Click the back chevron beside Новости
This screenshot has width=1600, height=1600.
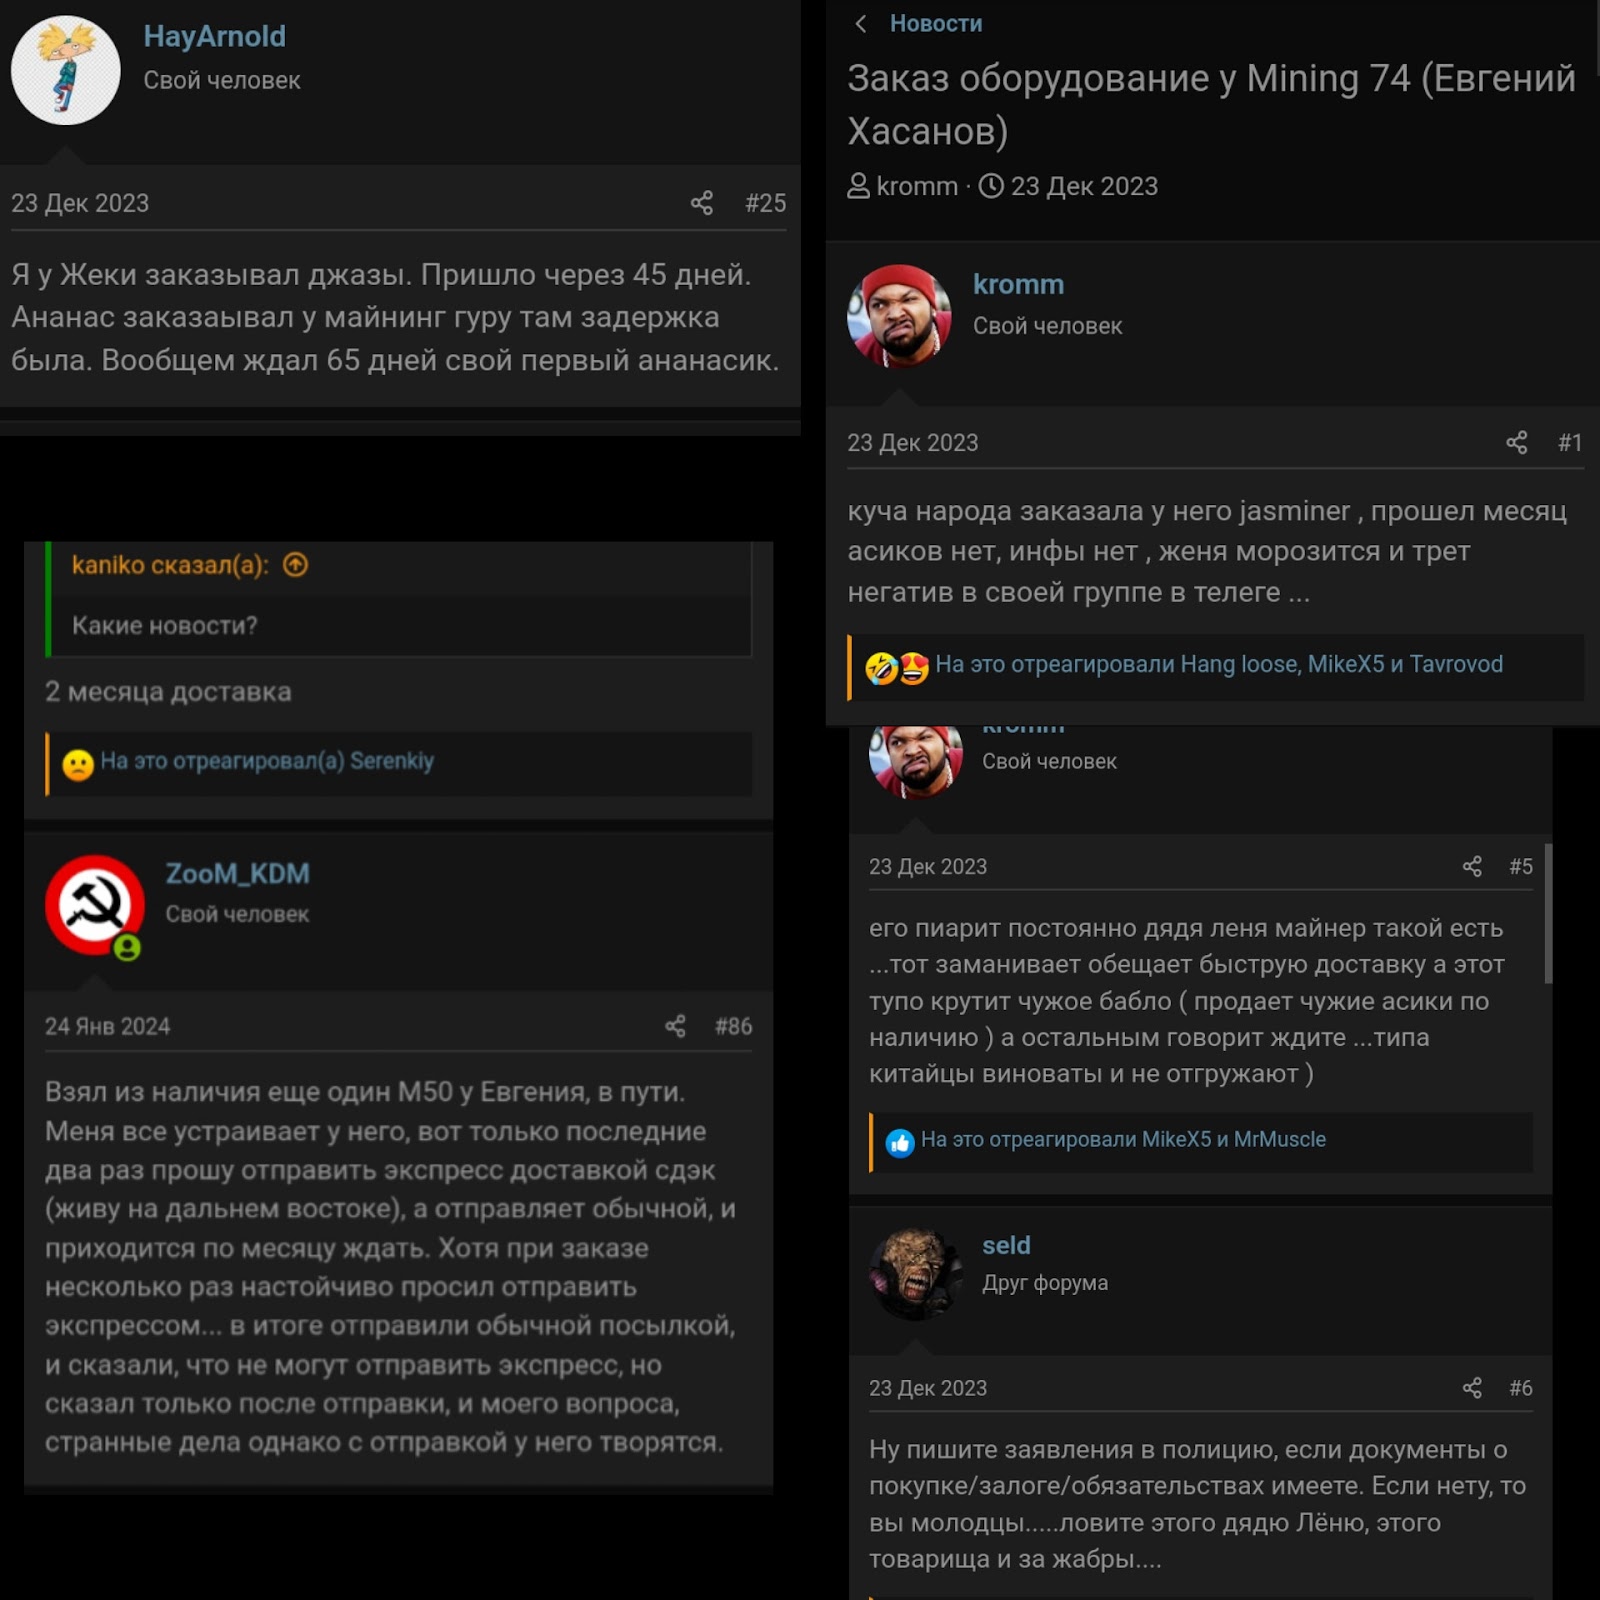pos(861,23)
